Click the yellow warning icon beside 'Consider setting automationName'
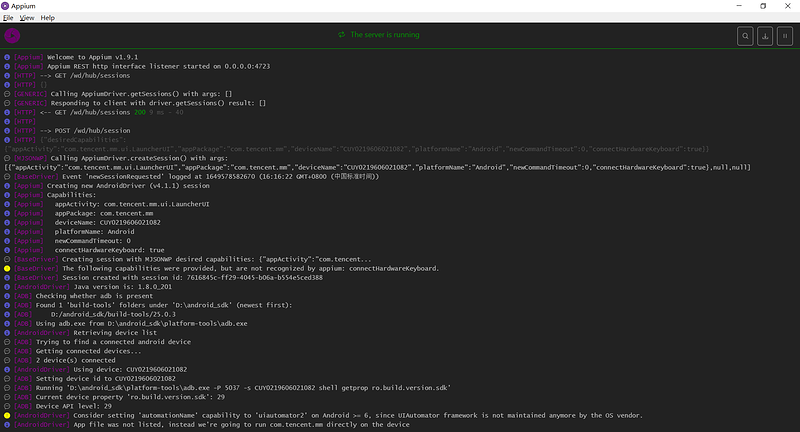Image resolution: width=800 pixels, height=432 pixels. 7,415
